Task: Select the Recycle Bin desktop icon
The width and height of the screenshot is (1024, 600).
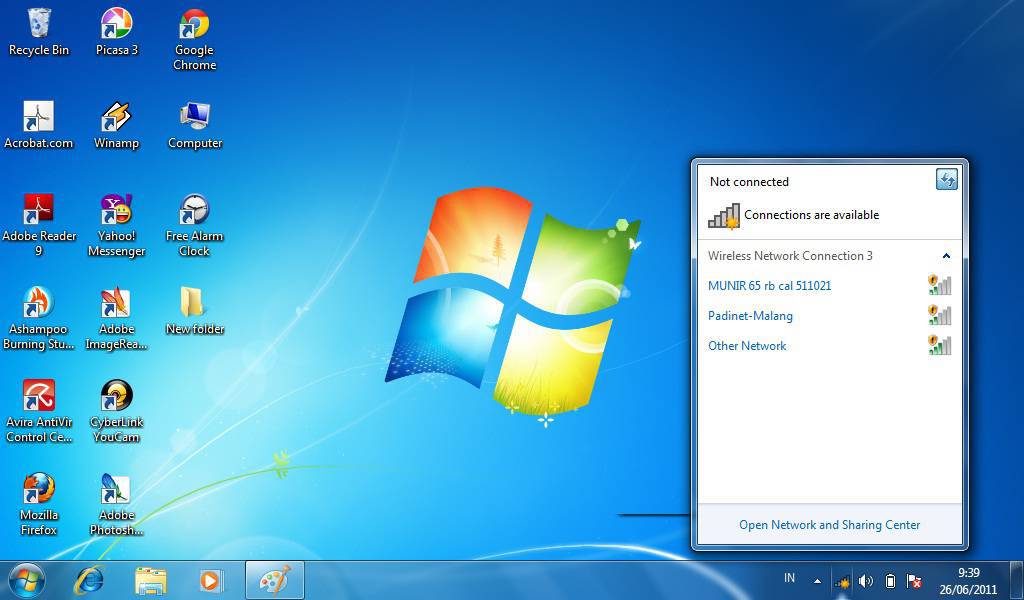Action: (x=39, y=33)
